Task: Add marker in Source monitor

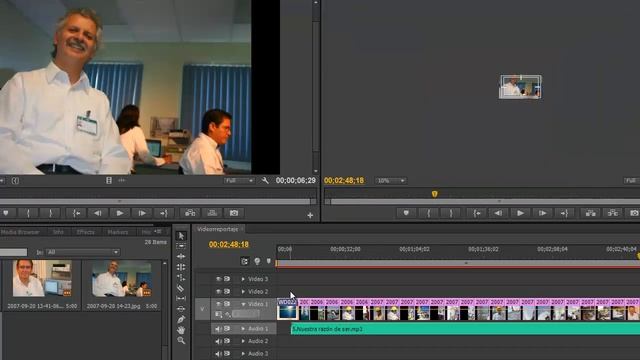Action: [x=6, y=213]
